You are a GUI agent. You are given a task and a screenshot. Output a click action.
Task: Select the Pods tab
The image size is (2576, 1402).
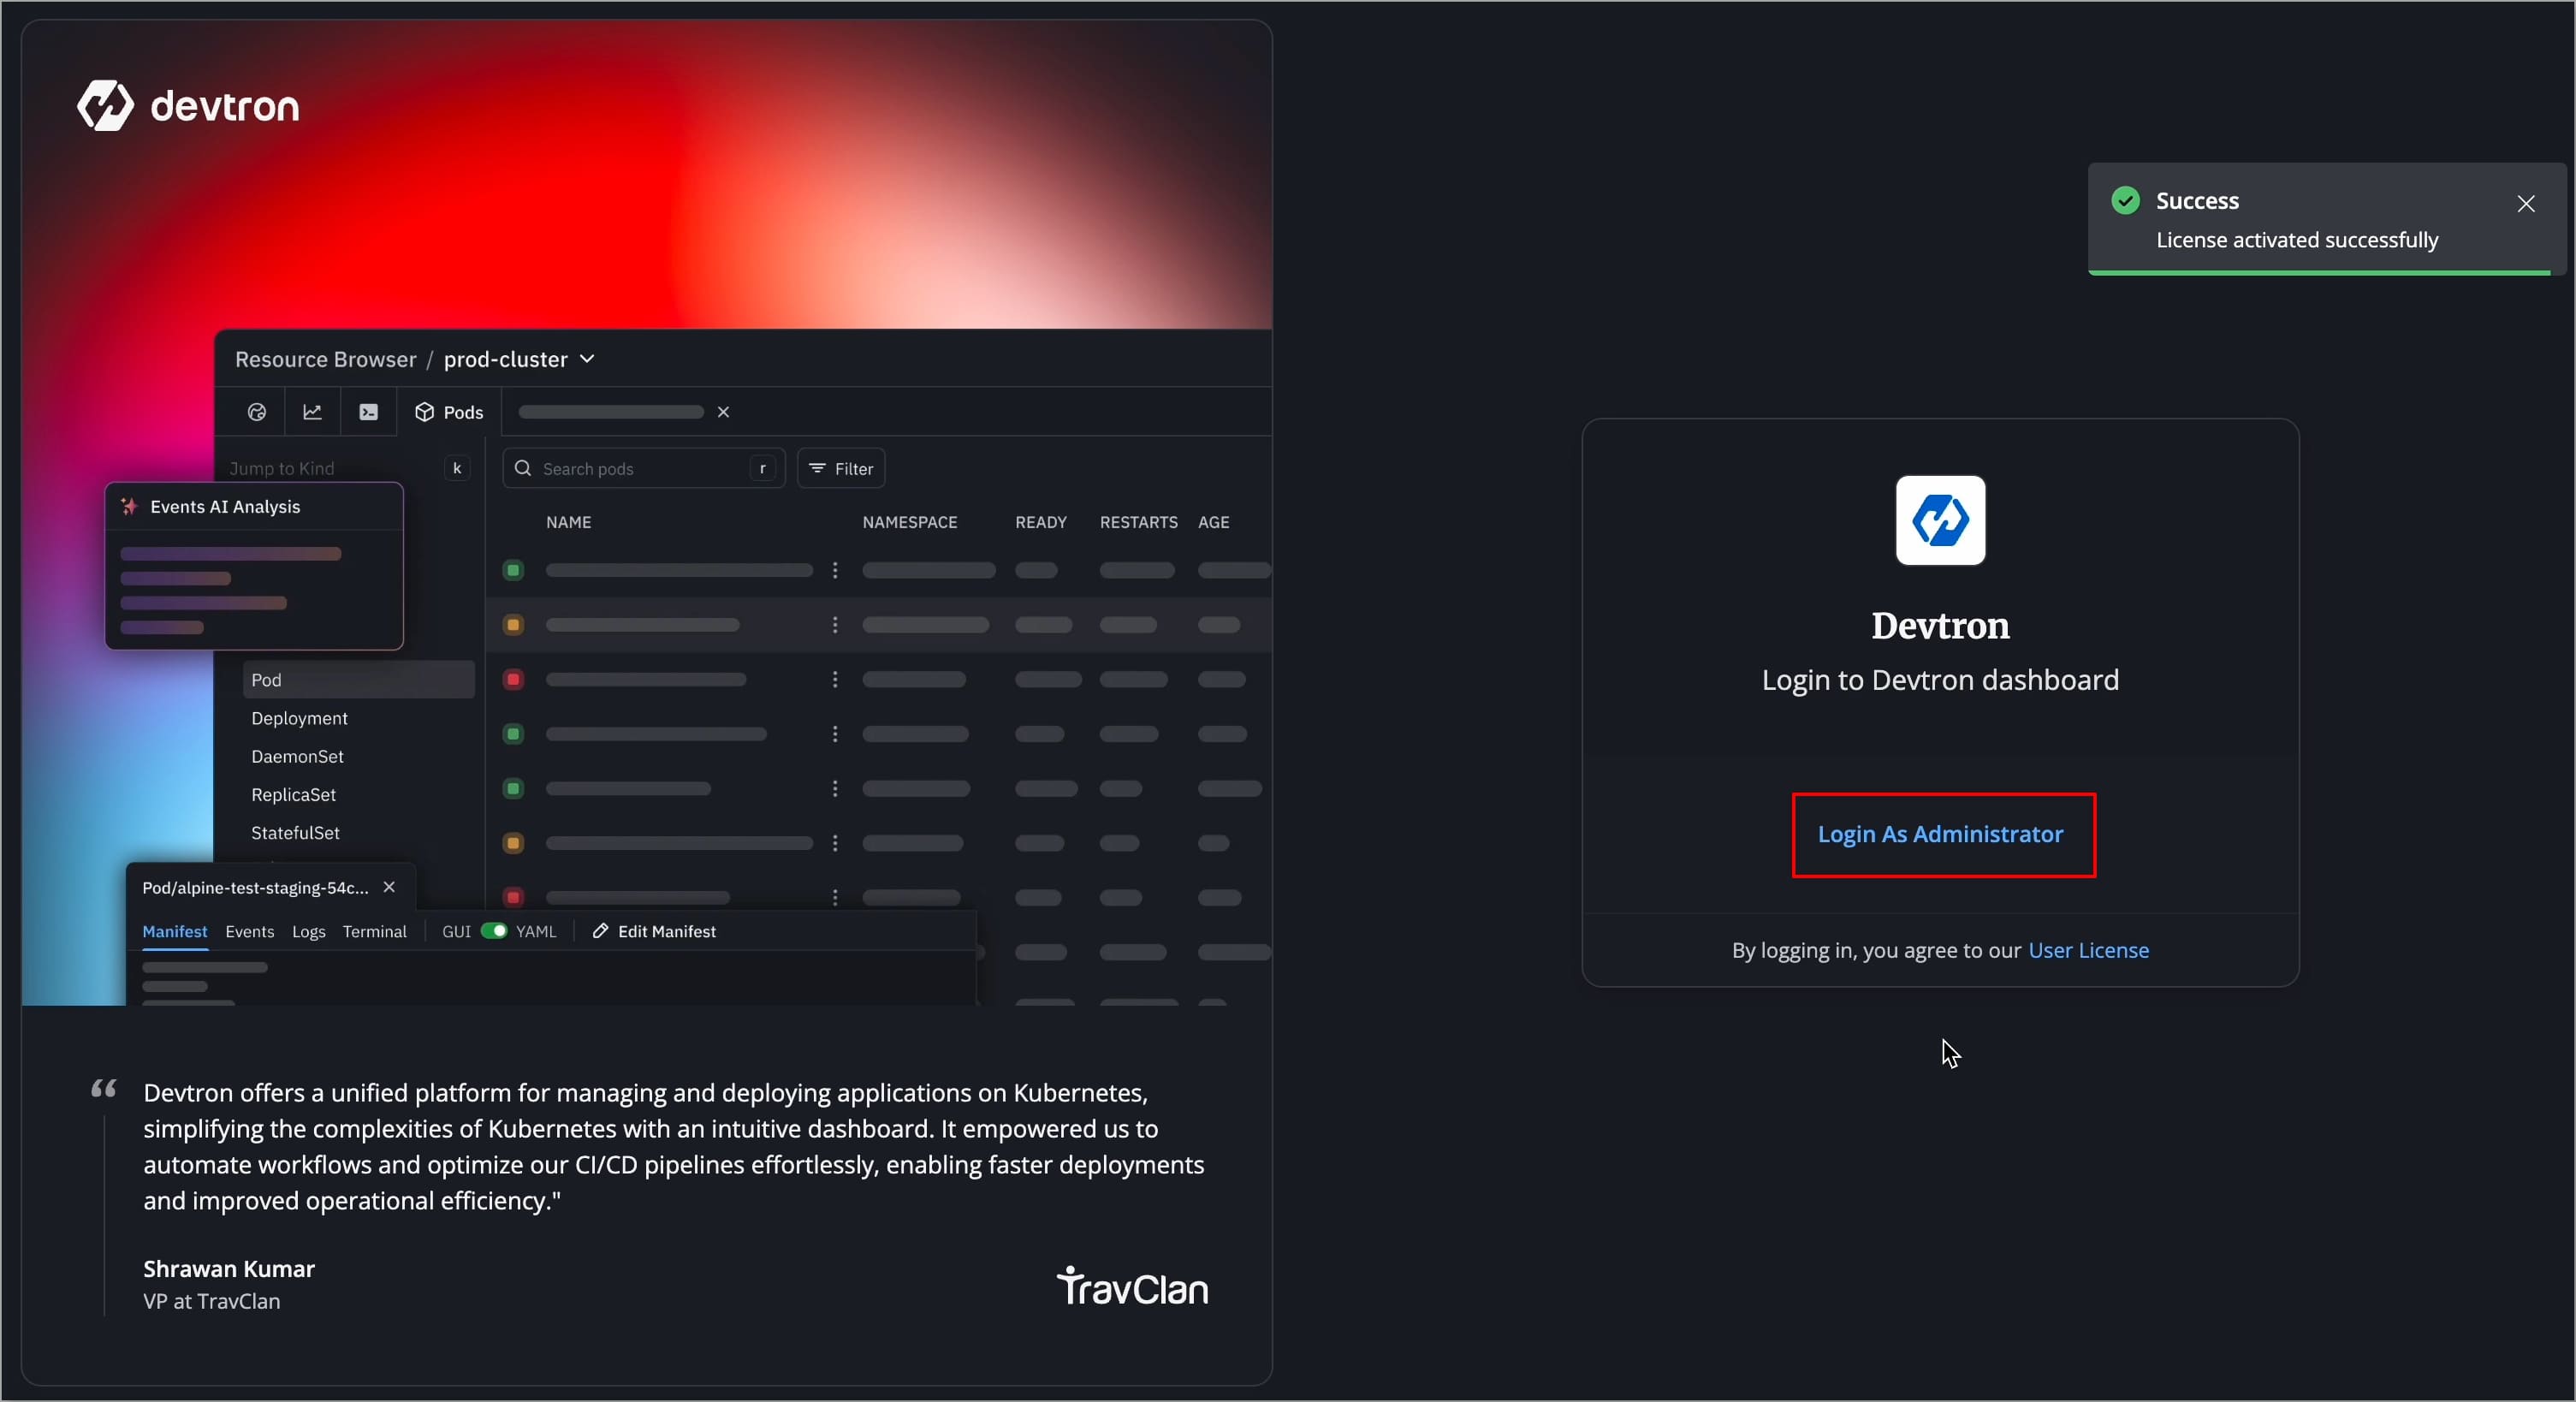[449, 412]
